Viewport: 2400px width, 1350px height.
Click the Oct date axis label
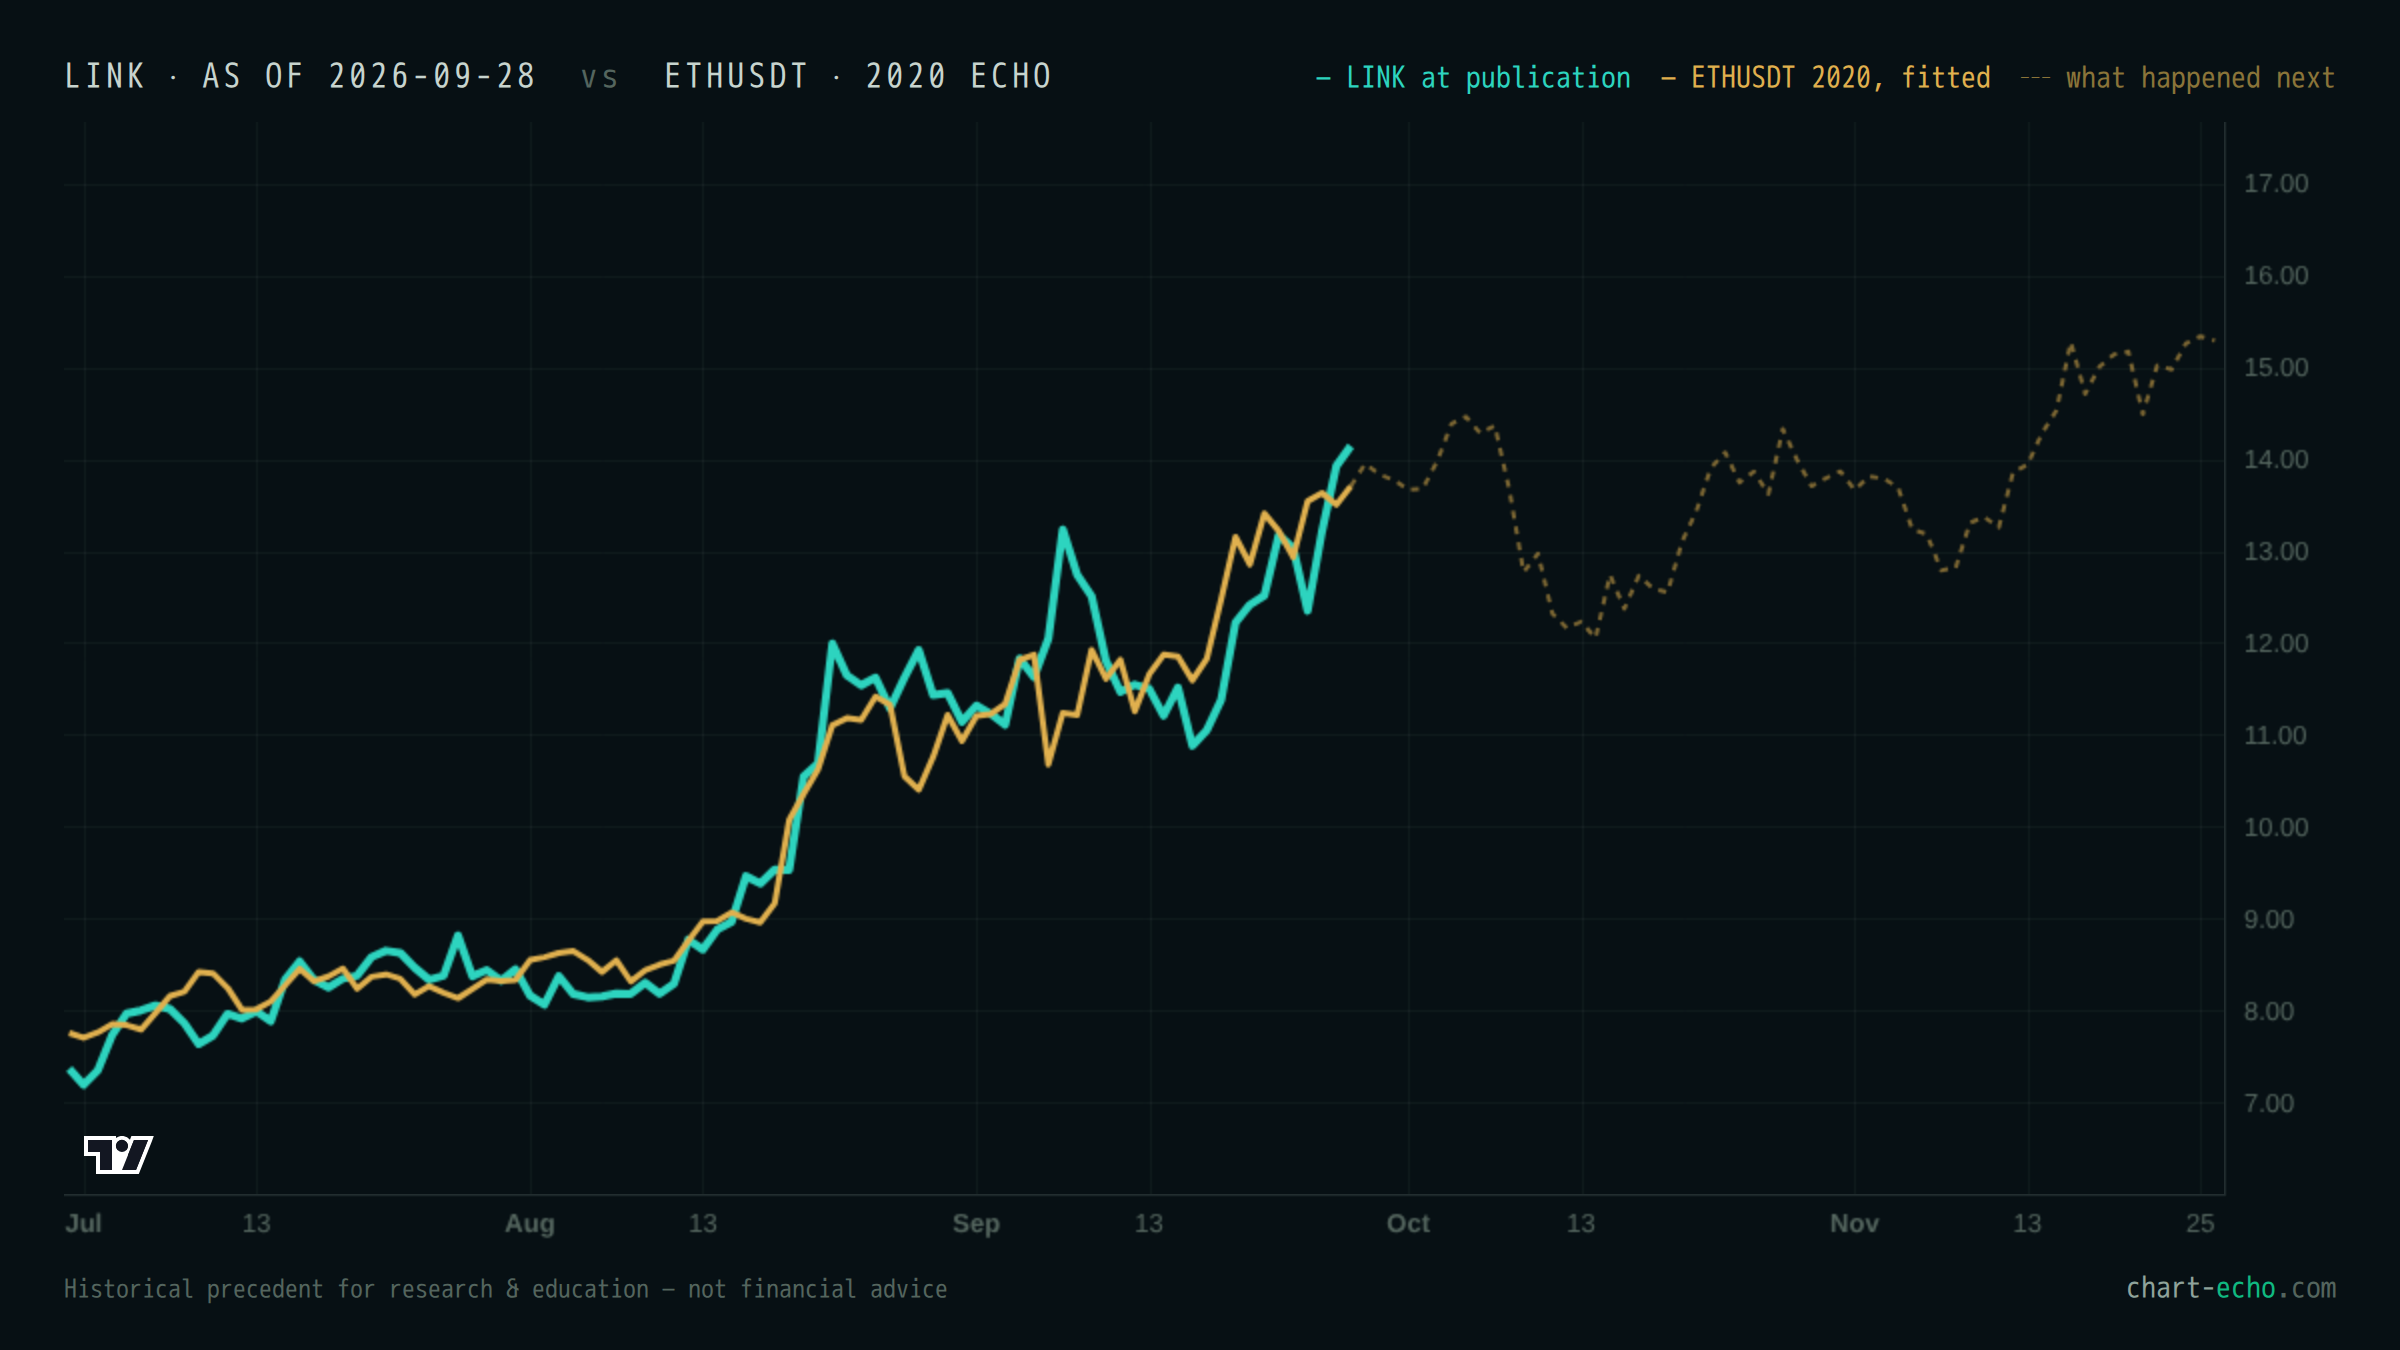click(x=1408, y=1223)
